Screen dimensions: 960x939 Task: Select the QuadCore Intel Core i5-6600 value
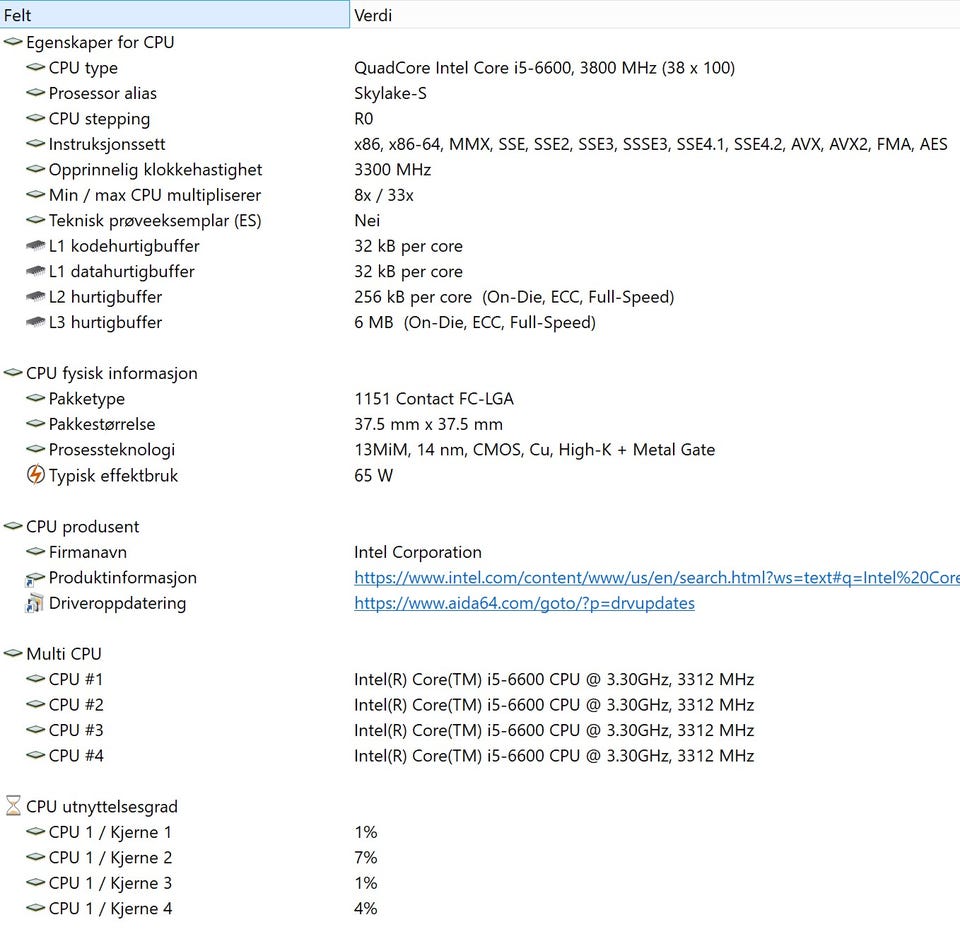(x=544, y=67)
